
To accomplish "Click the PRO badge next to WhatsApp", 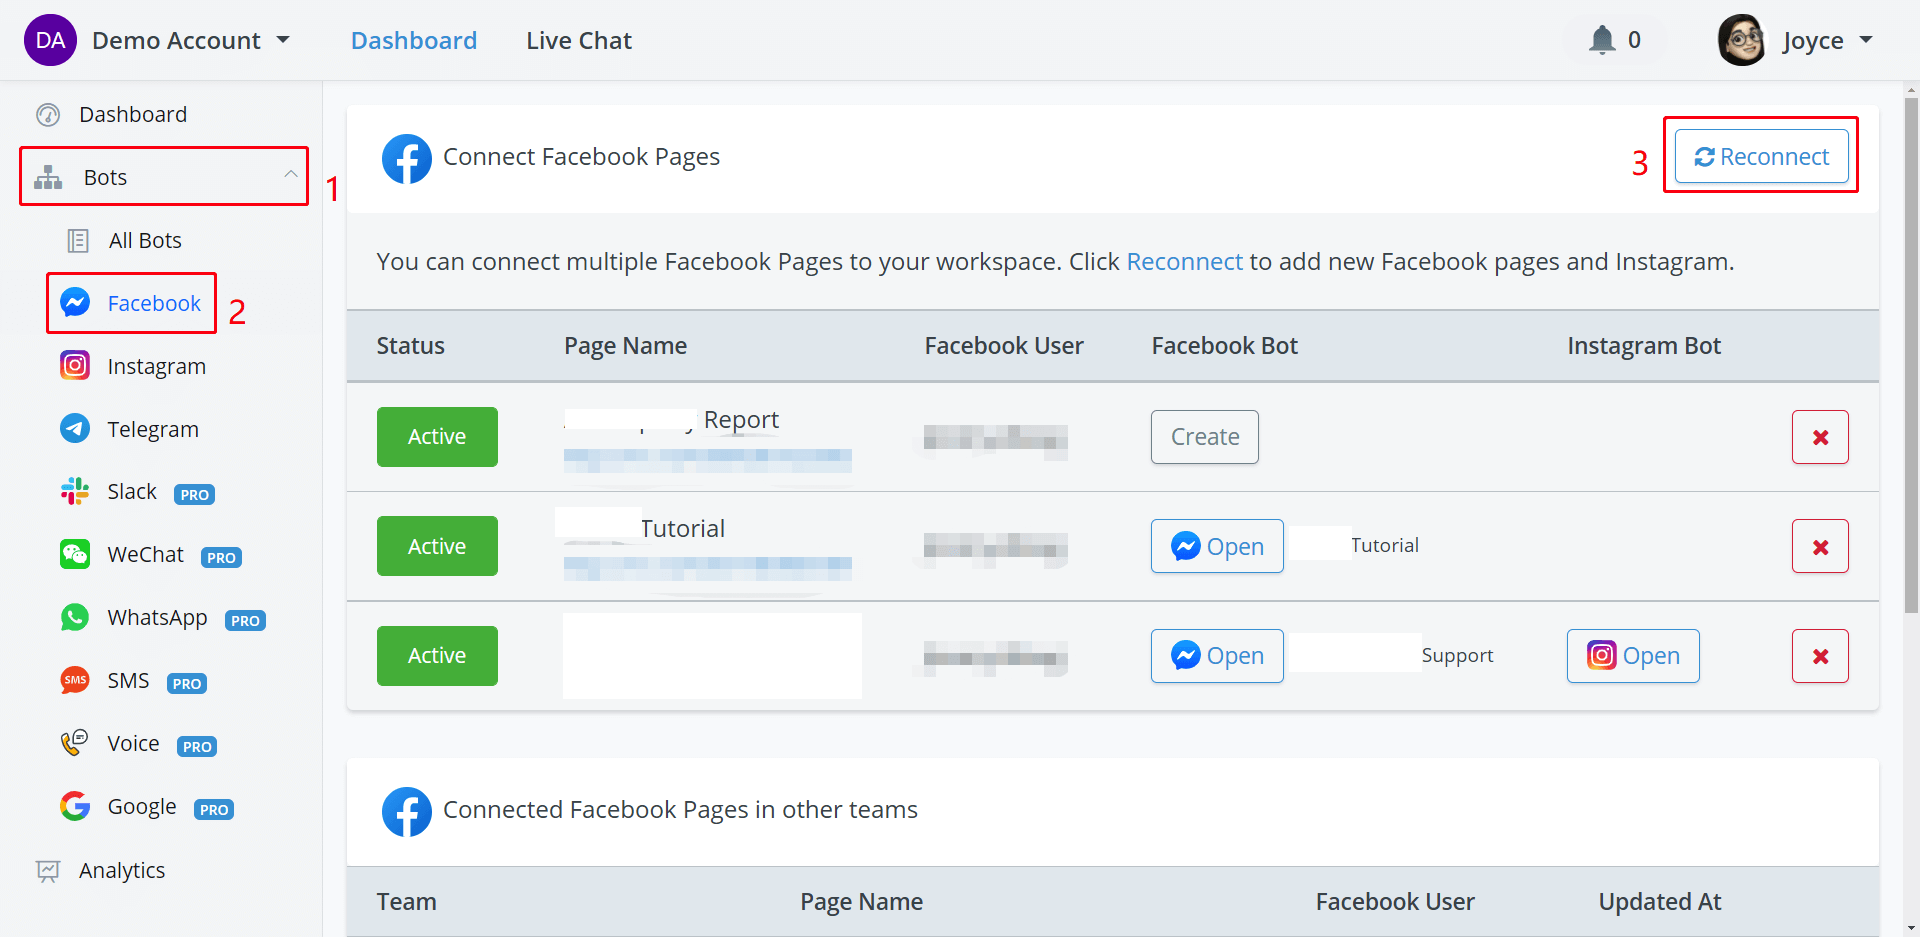I will point(245,620).
